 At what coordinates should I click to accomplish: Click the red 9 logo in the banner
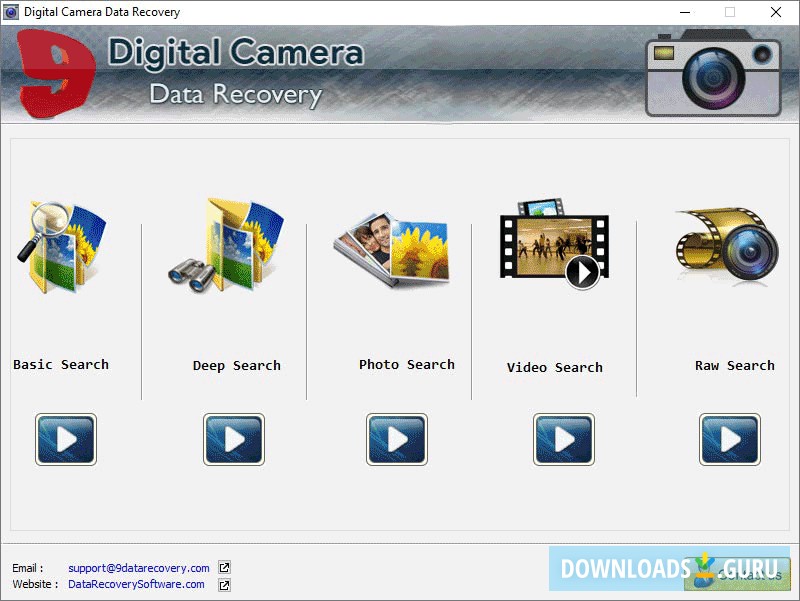(56, 73)
